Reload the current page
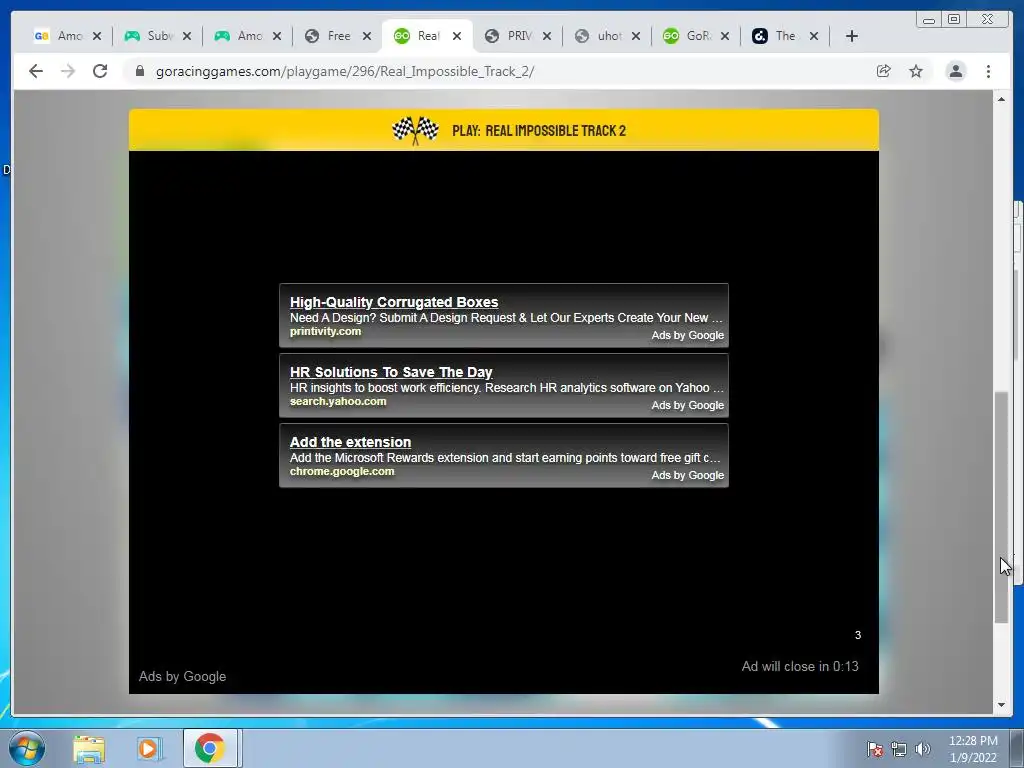The height and width of the screenshot is (768, 1024). pos(100,71)
